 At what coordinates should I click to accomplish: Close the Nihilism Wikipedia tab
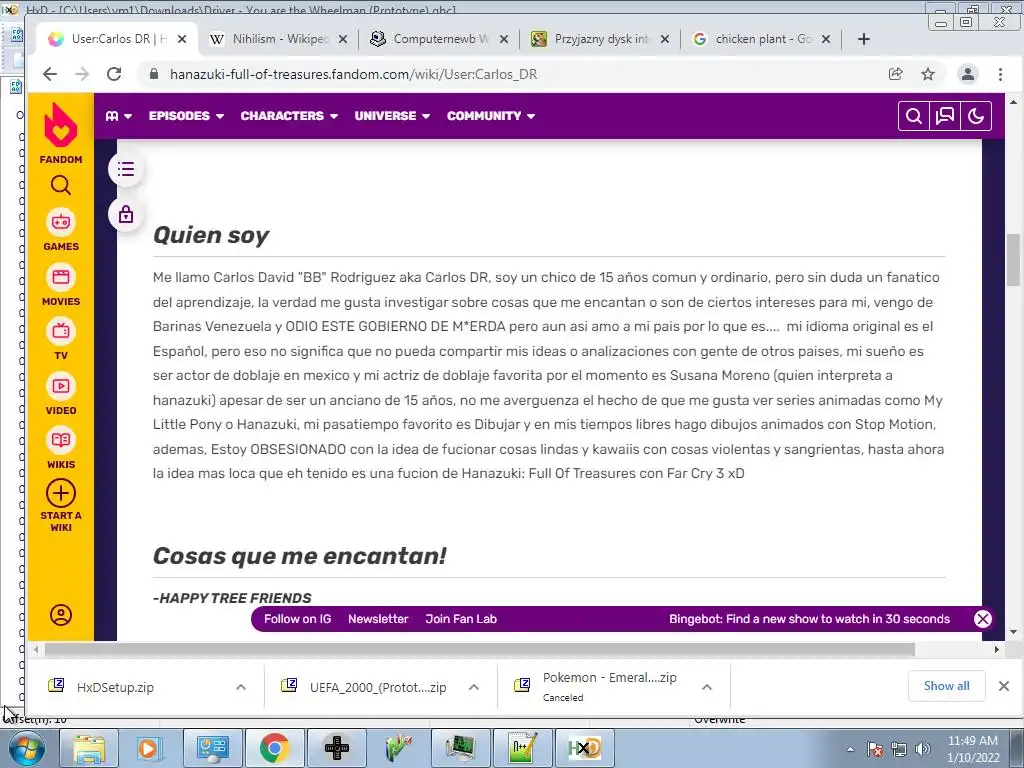click(343, 39)
